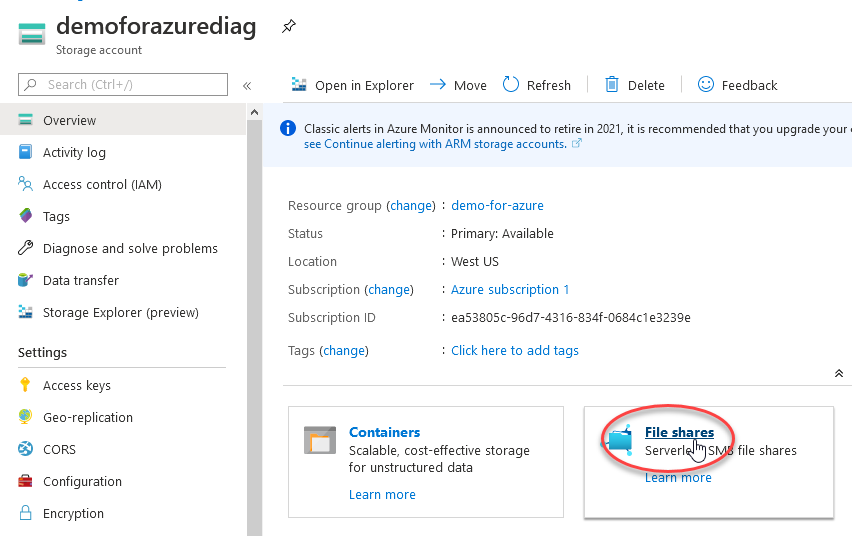The width and height of the screenshot is (852, 536).
Task: Click the globe Geo-replication icon
Action: (x=25, y=416)
